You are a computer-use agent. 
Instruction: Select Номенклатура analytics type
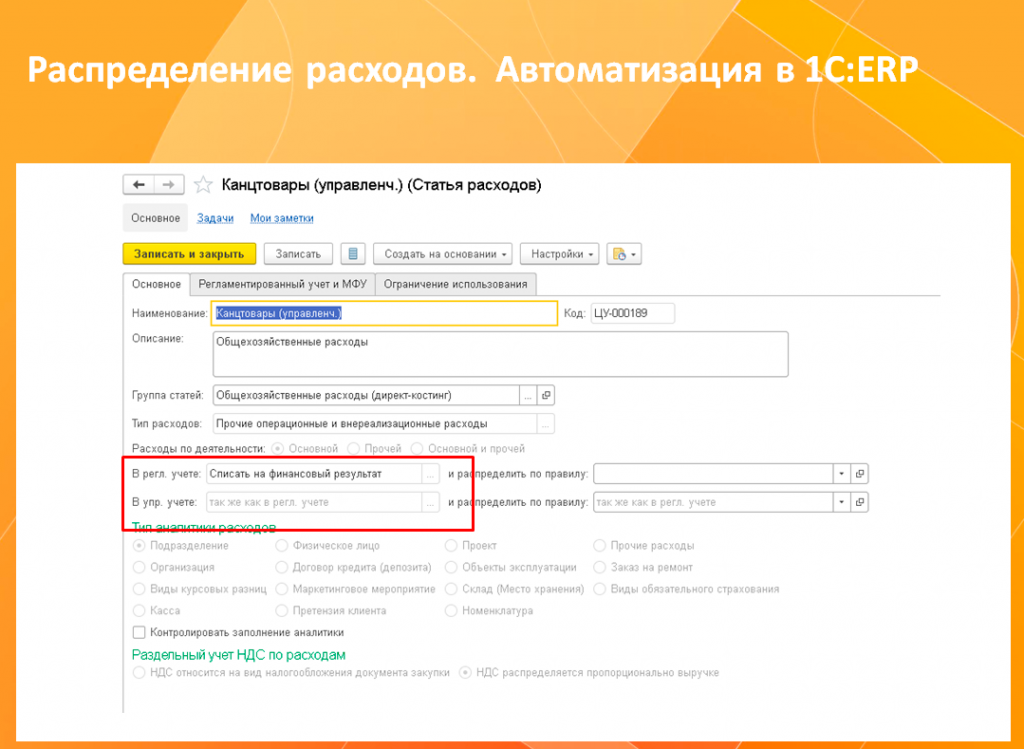(x=451, y=611)
